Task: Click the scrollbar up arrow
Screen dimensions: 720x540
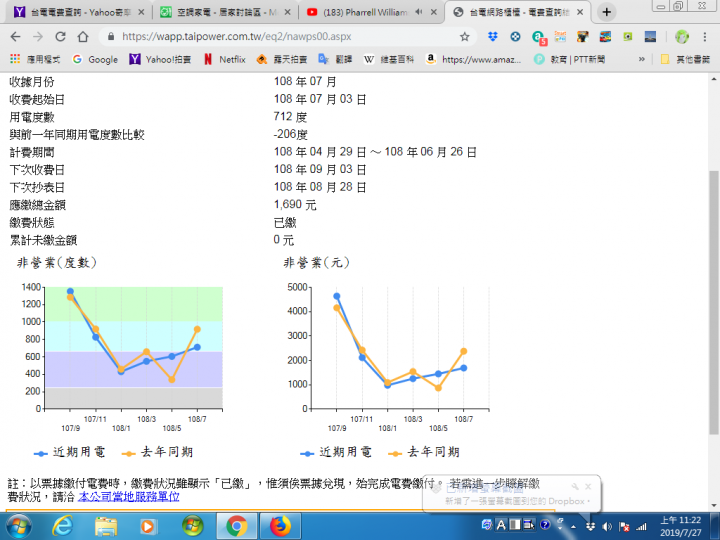Action: [714, 79]
